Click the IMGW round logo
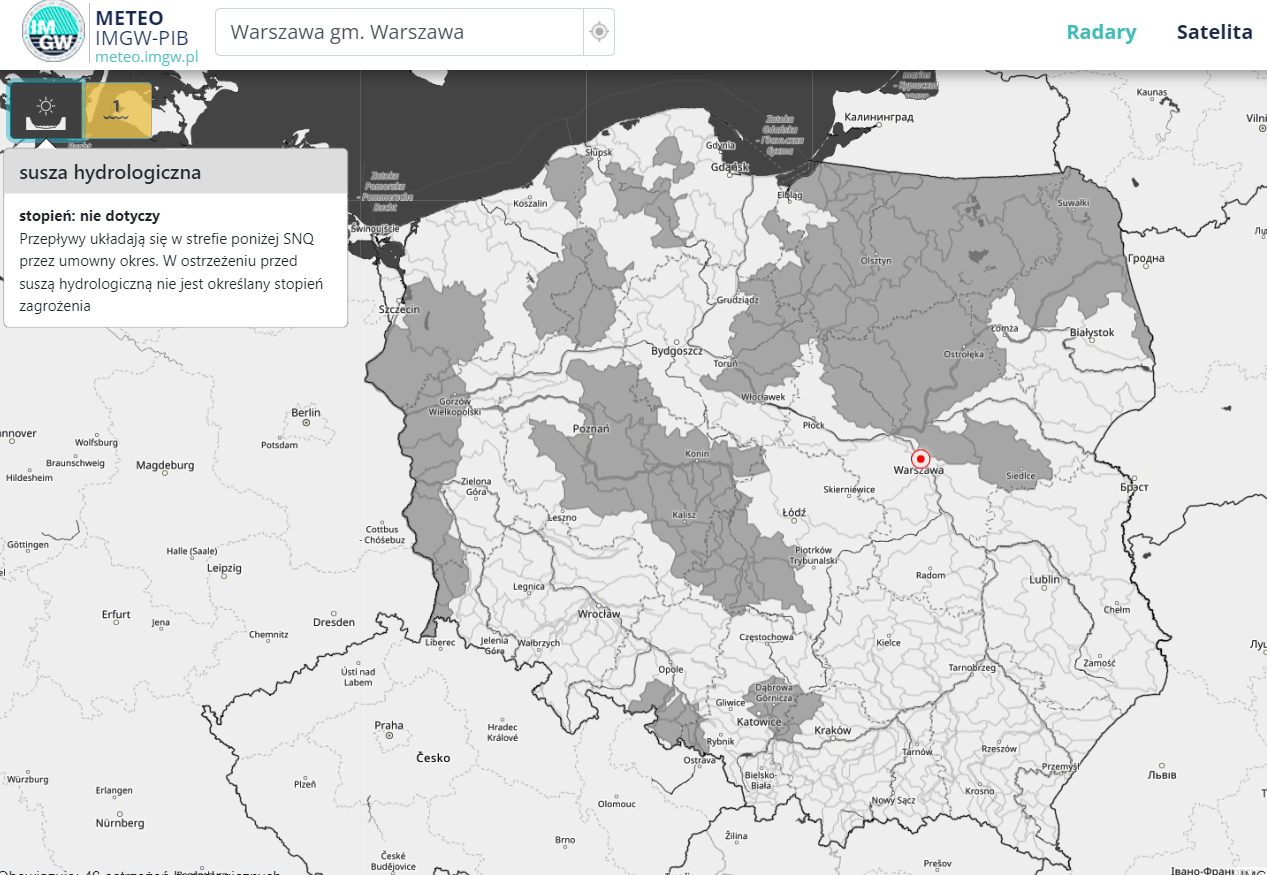1267x875 pixels. coord(54,32)
